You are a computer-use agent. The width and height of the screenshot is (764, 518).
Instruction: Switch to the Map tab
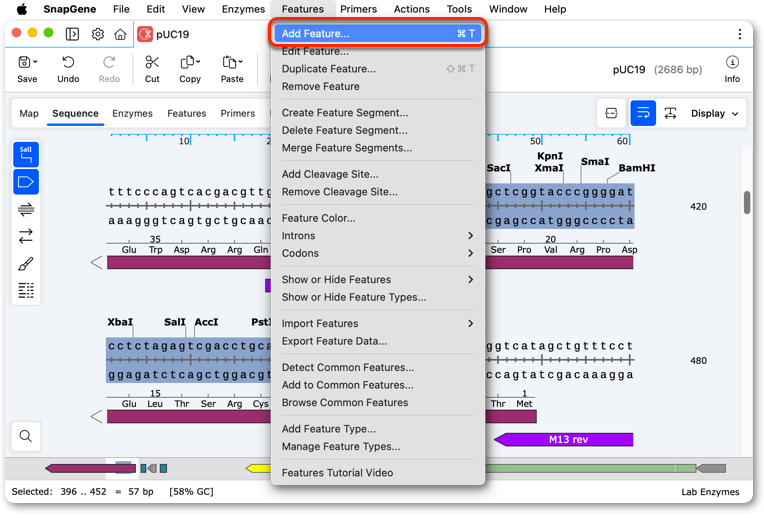click(29, 114)
